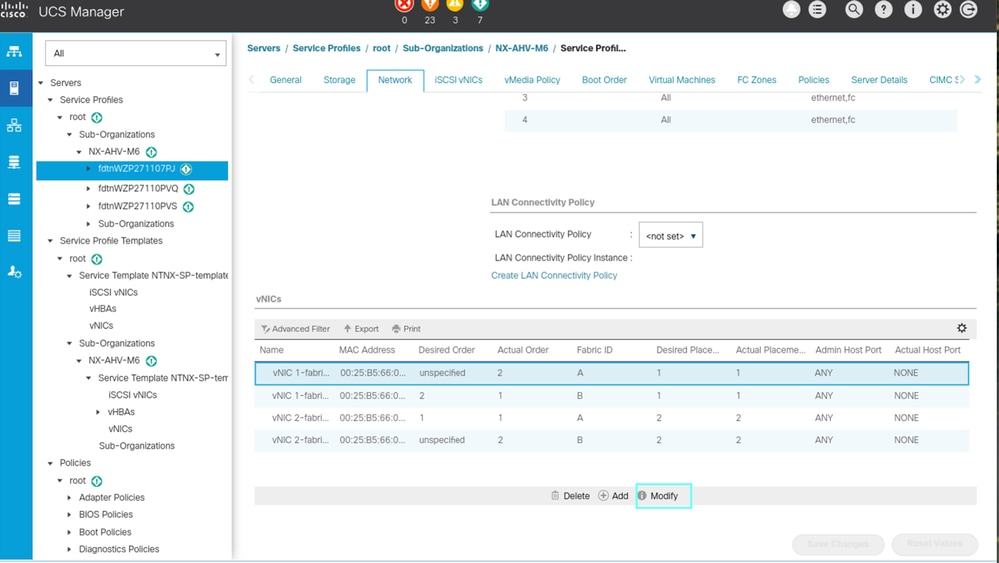
Task: Click Print in vNICs toolbar
Action: tap(406, 329)
